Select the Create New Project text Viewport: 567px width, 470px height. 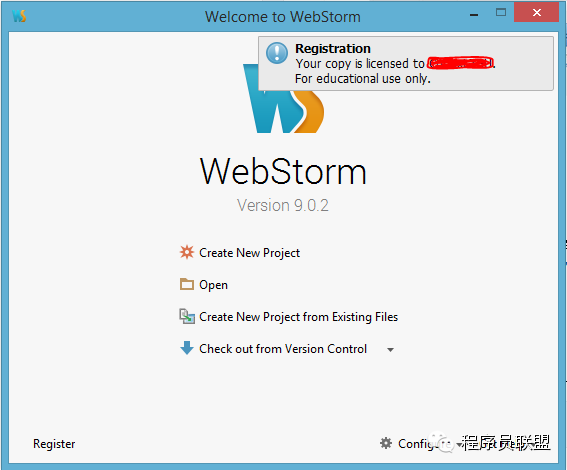pyautogui.click(x=250, y=253)
